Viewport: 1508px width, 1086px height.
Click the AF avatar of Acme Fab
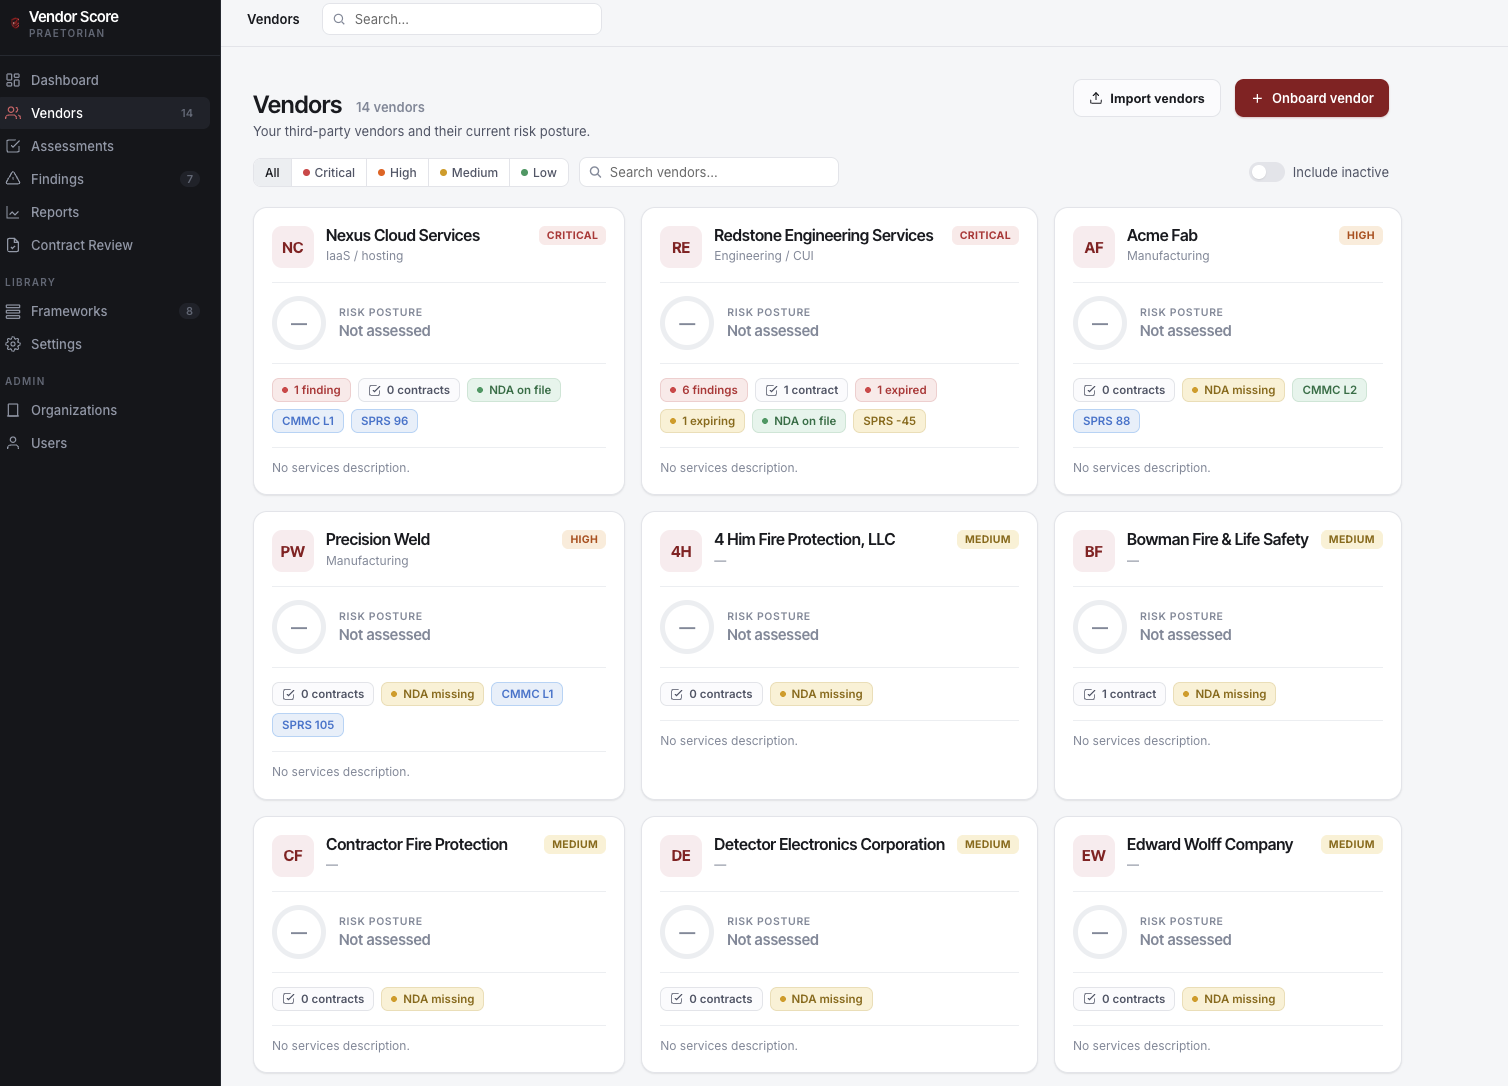pyautogui.click(x=1094, y=247)
